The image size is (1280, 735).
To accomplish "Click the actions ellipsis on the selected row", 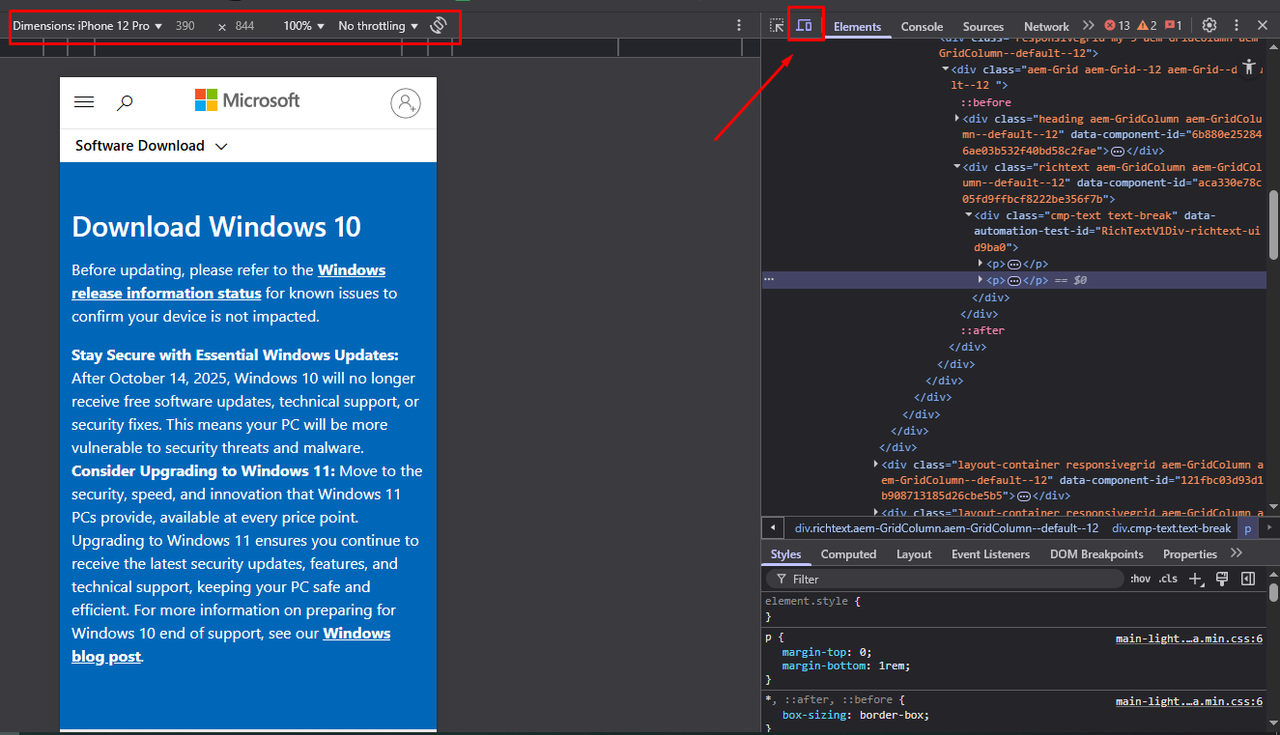I will [768, 280].
